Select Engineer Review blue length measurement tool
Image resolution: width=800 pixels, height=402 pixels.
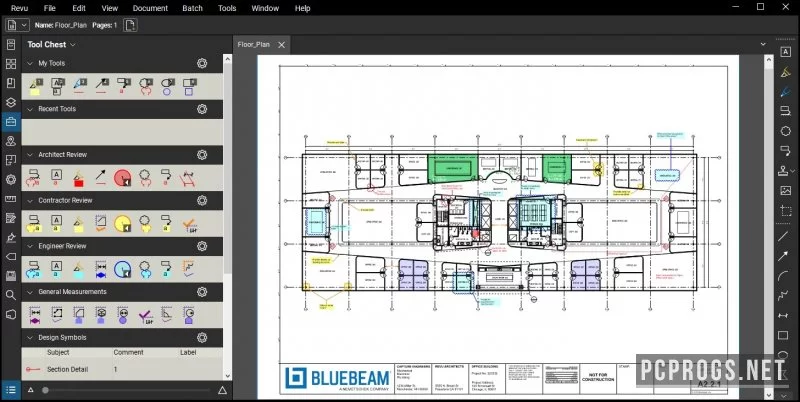pos(101,269)
